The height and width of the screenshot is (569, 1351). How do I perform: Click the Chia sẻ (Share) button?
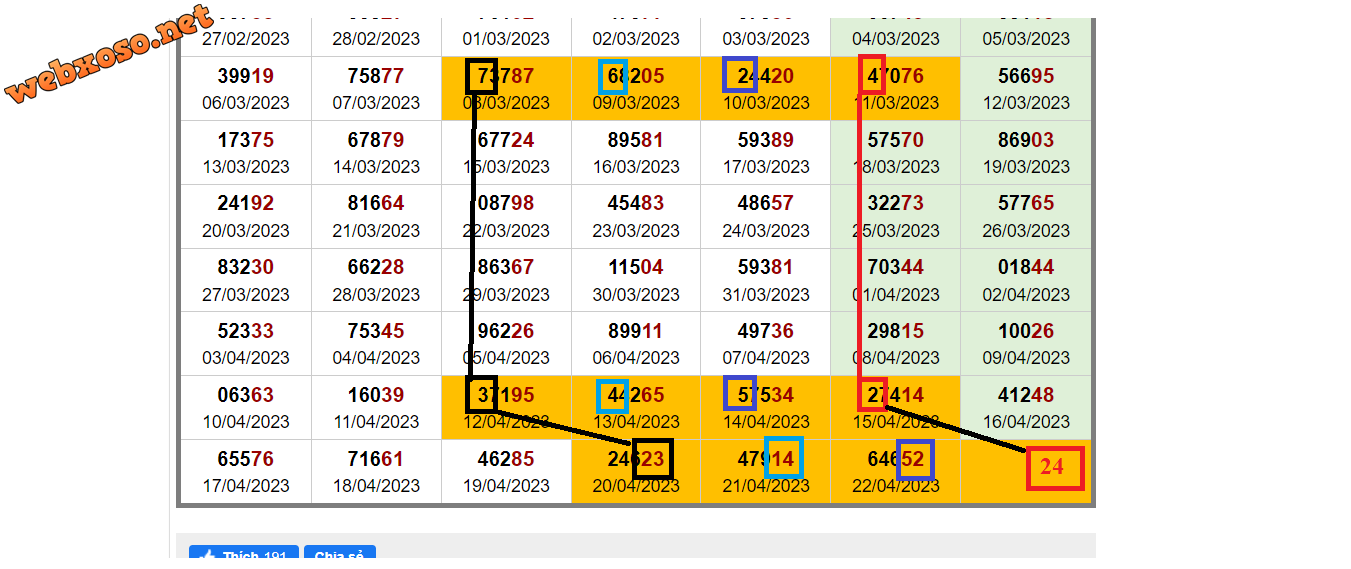click(x=339, y=557)
